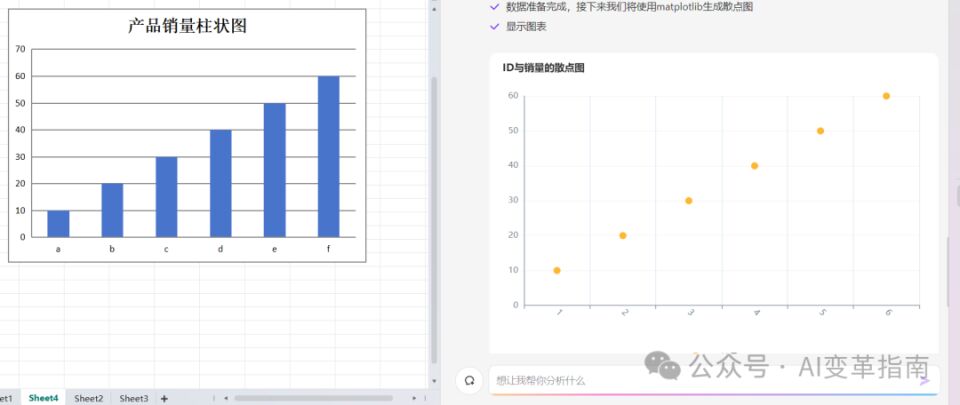Switch to the Sheet3 tab
Screen dimensions: 960x405
[134, 398]
